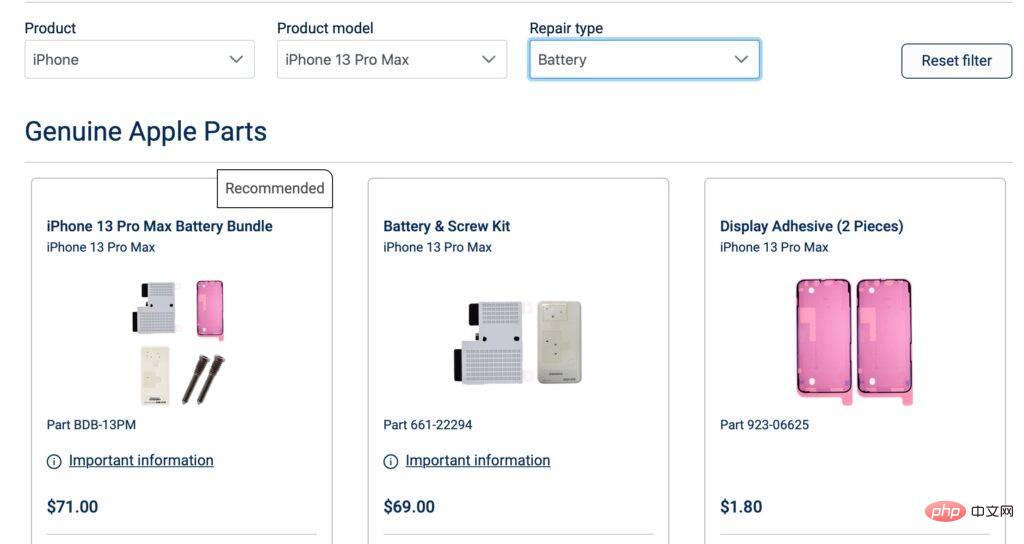Click Display Adhesive (2 Pieces) title
Image resolution: width=1024 pixels, height=544 pixels.
(811, 226)
